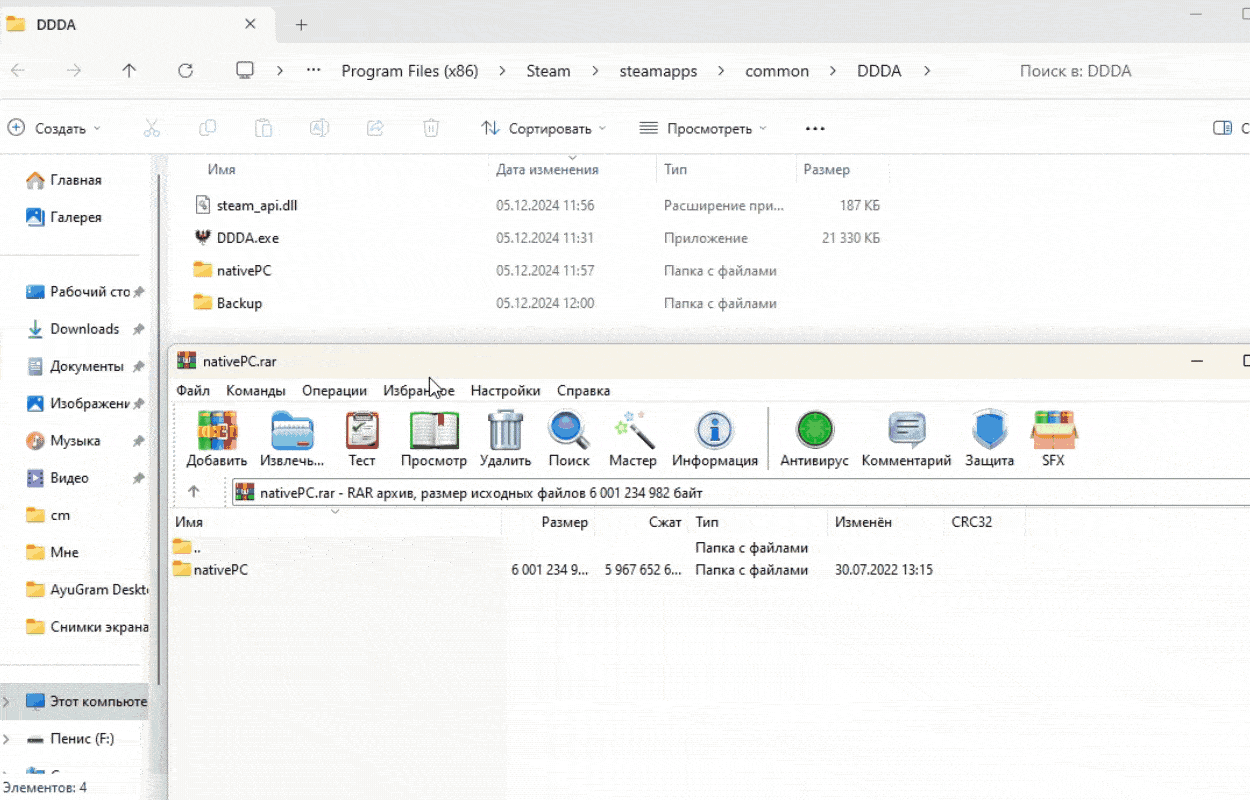Open the Операции menu in WinRAR
Image resolution: width=1250 pixels, height=800 pixels.
334,391
